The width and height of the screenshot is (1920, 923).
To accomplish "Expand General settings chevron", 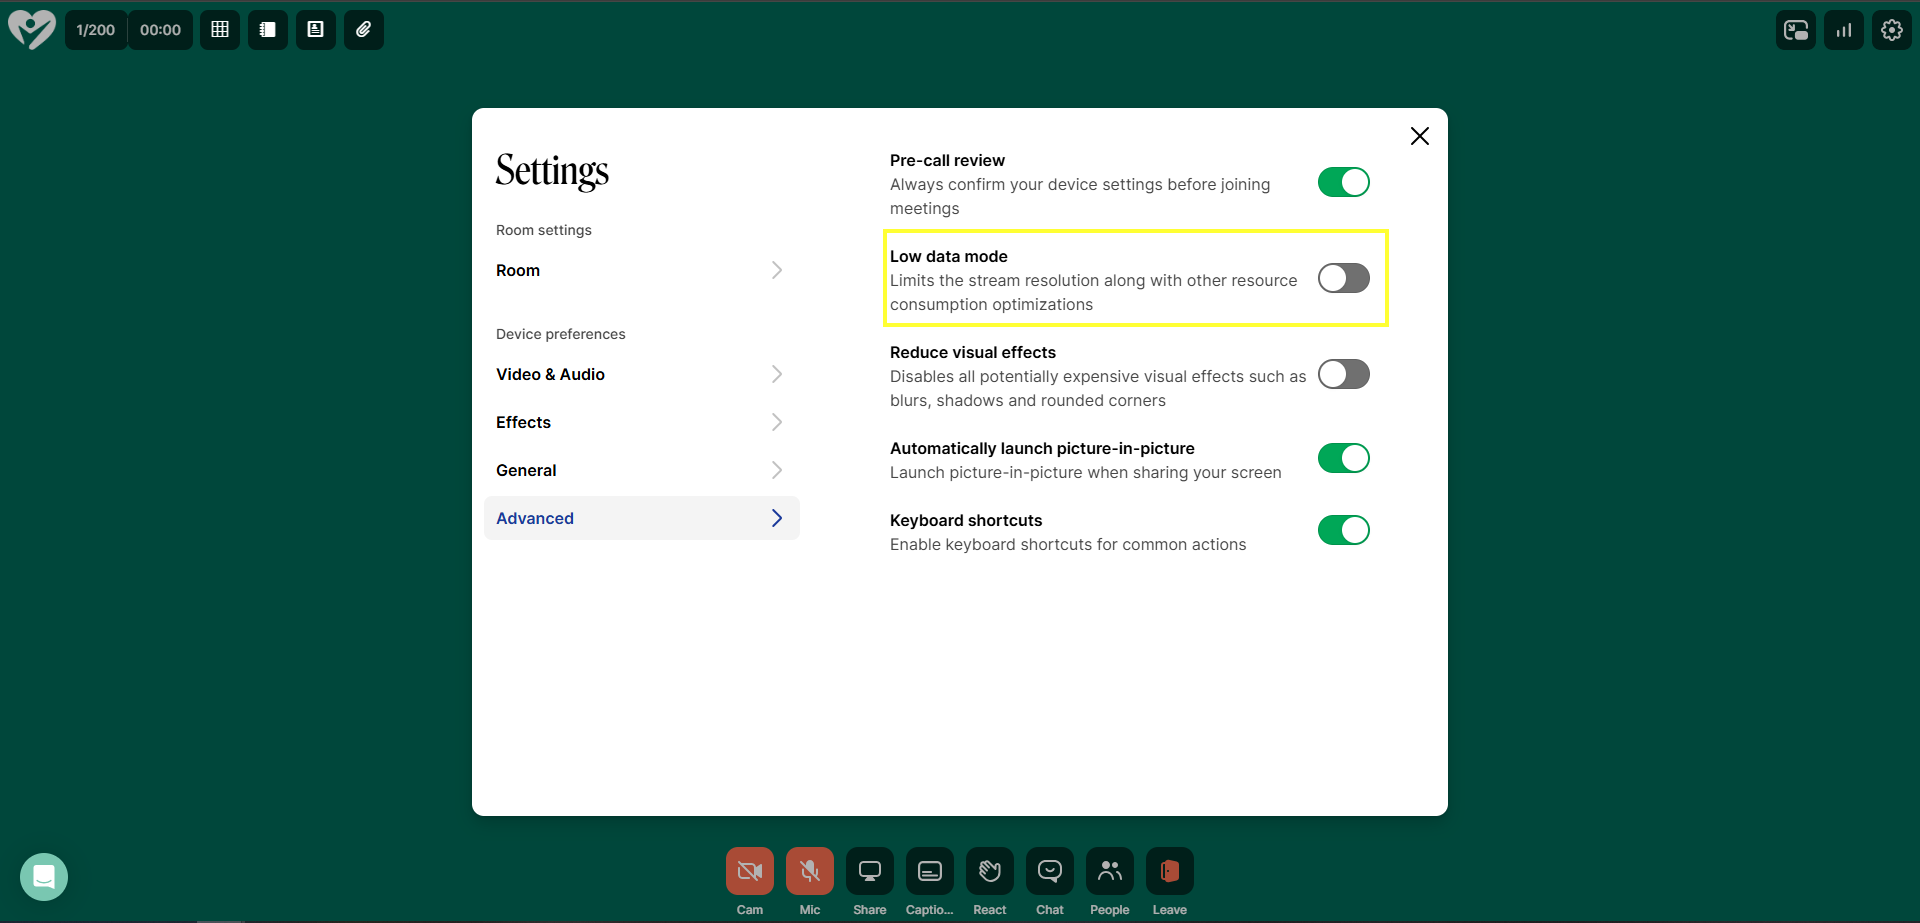I will click(x=777, y=470).
